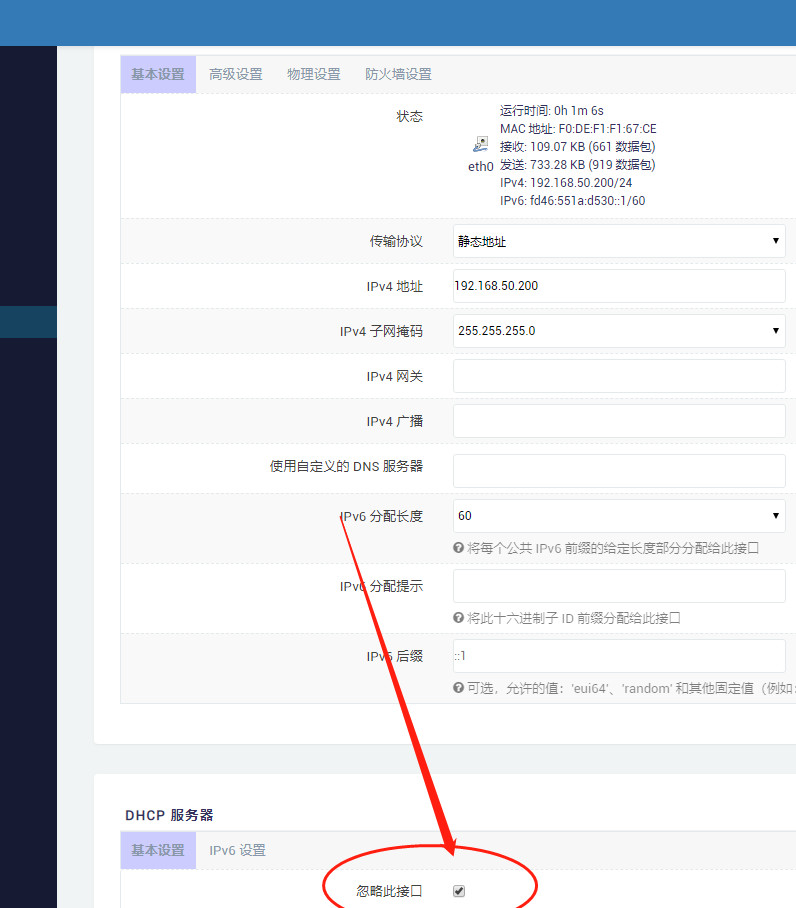Switch to DHCP 服务器 IPv6 设置 tab
This screenshot has height=908, width=796.
pos(237,850)
